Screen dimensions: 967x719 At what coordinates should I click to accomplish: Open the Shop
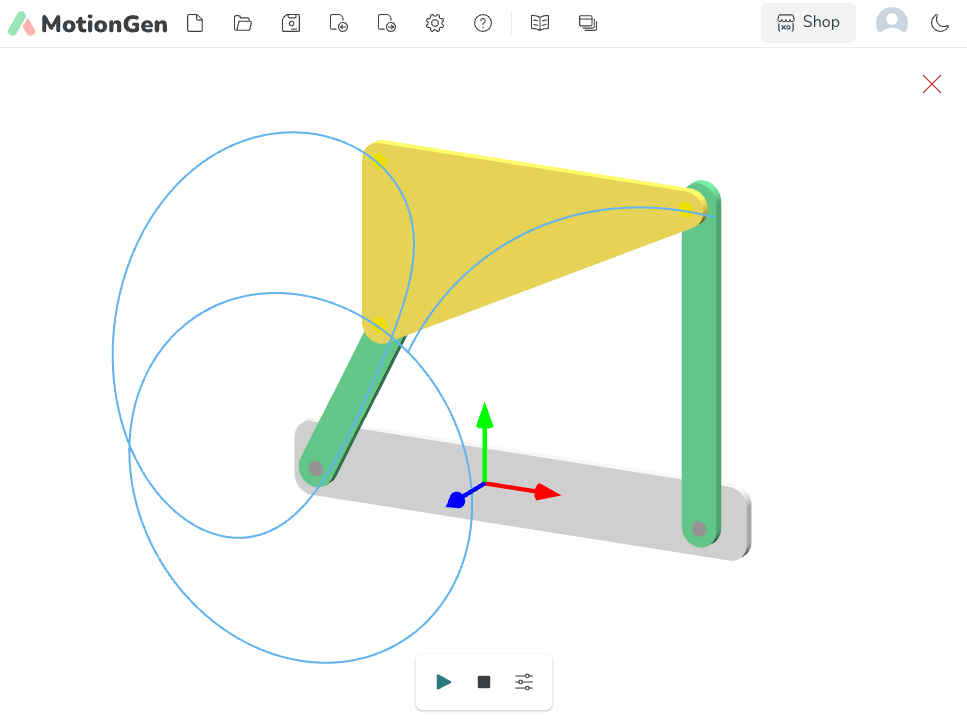808,23
